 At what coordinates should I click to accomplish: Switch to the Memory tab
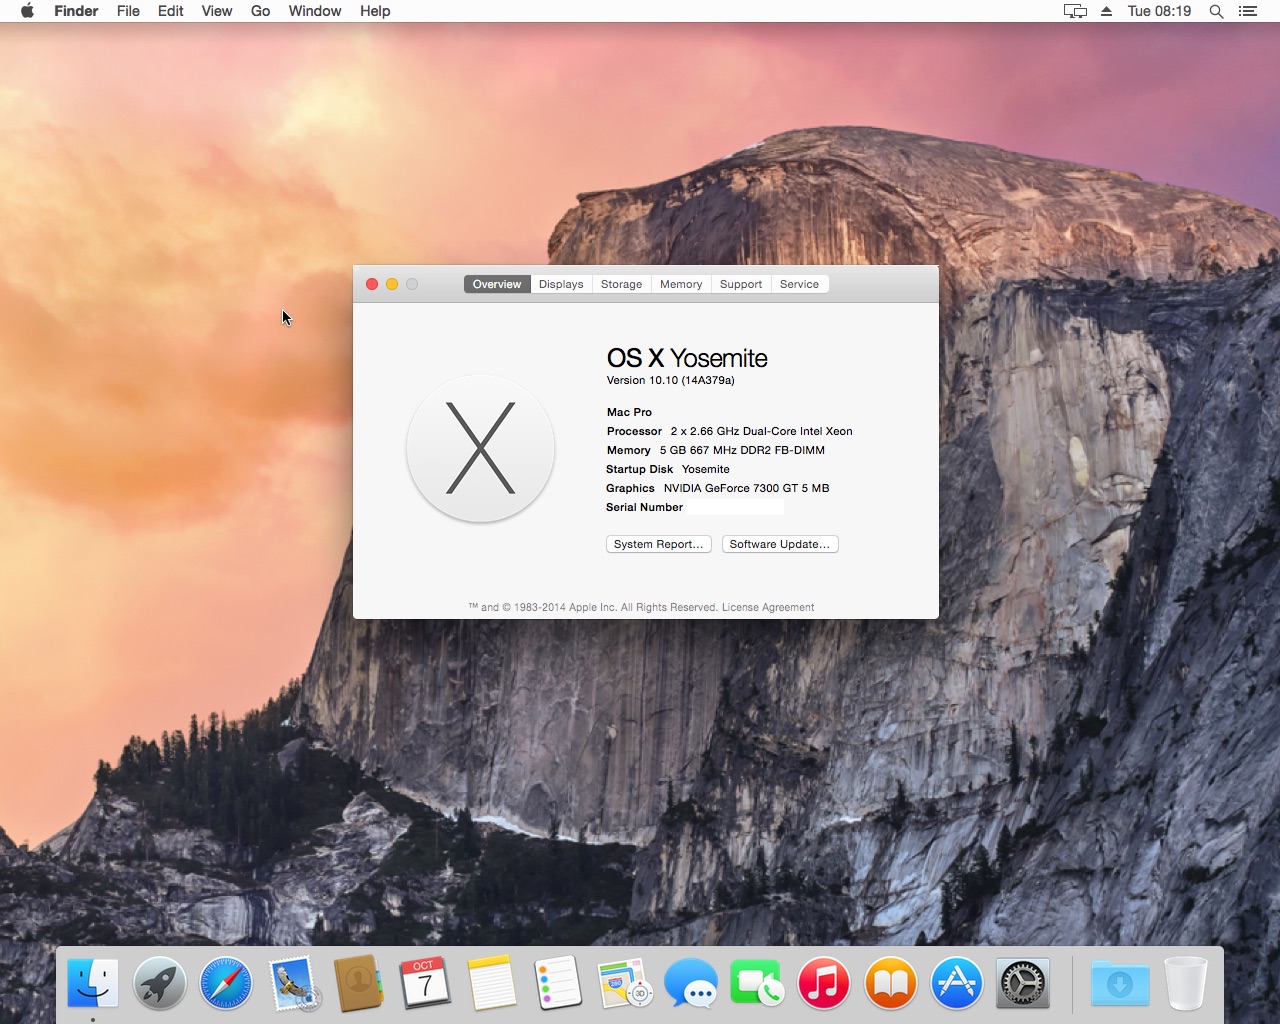681,284
